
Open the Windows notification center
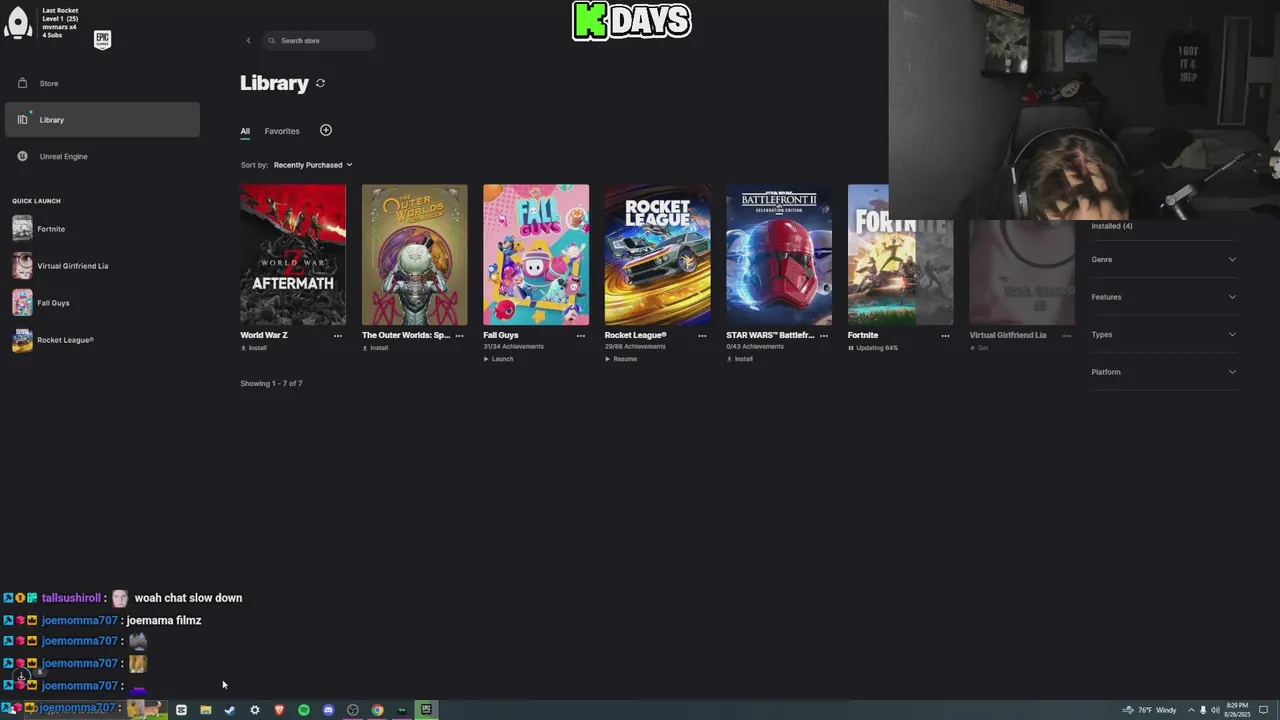coord(1263,710)
